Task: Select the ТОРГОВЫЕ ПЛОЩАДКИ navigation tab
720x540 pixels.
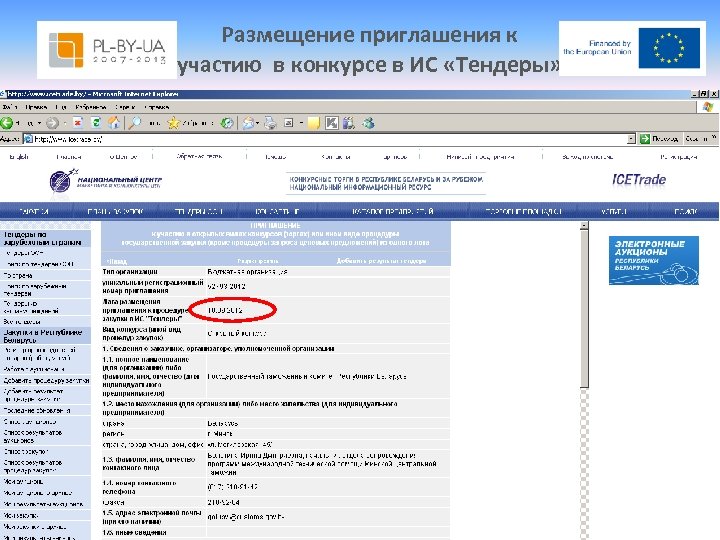Action: click(523, 211)
